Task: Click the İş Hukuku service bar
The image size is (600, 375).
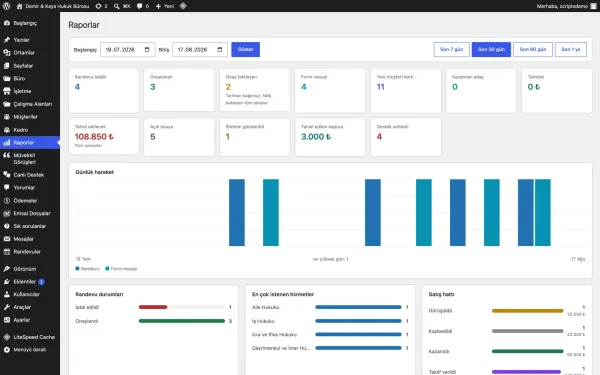Action: tap(358, 321)
